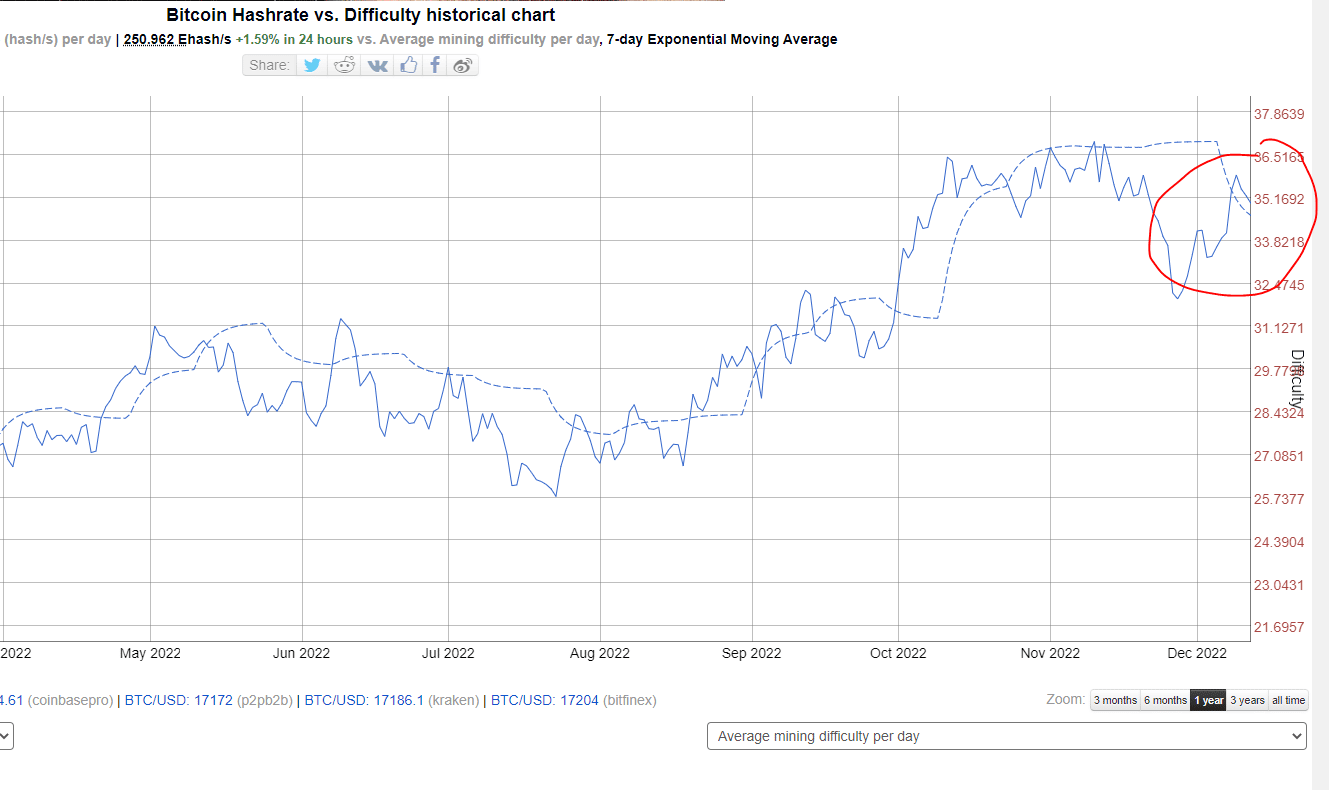Open BTC/USD 17204 bitfinex price link

point(544,700)
